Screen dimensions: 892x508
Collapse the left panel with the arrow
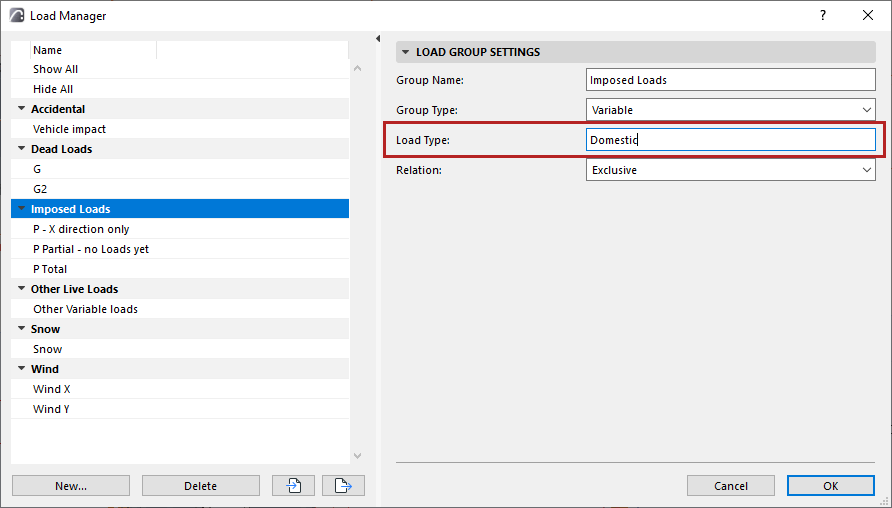(378, 39)
